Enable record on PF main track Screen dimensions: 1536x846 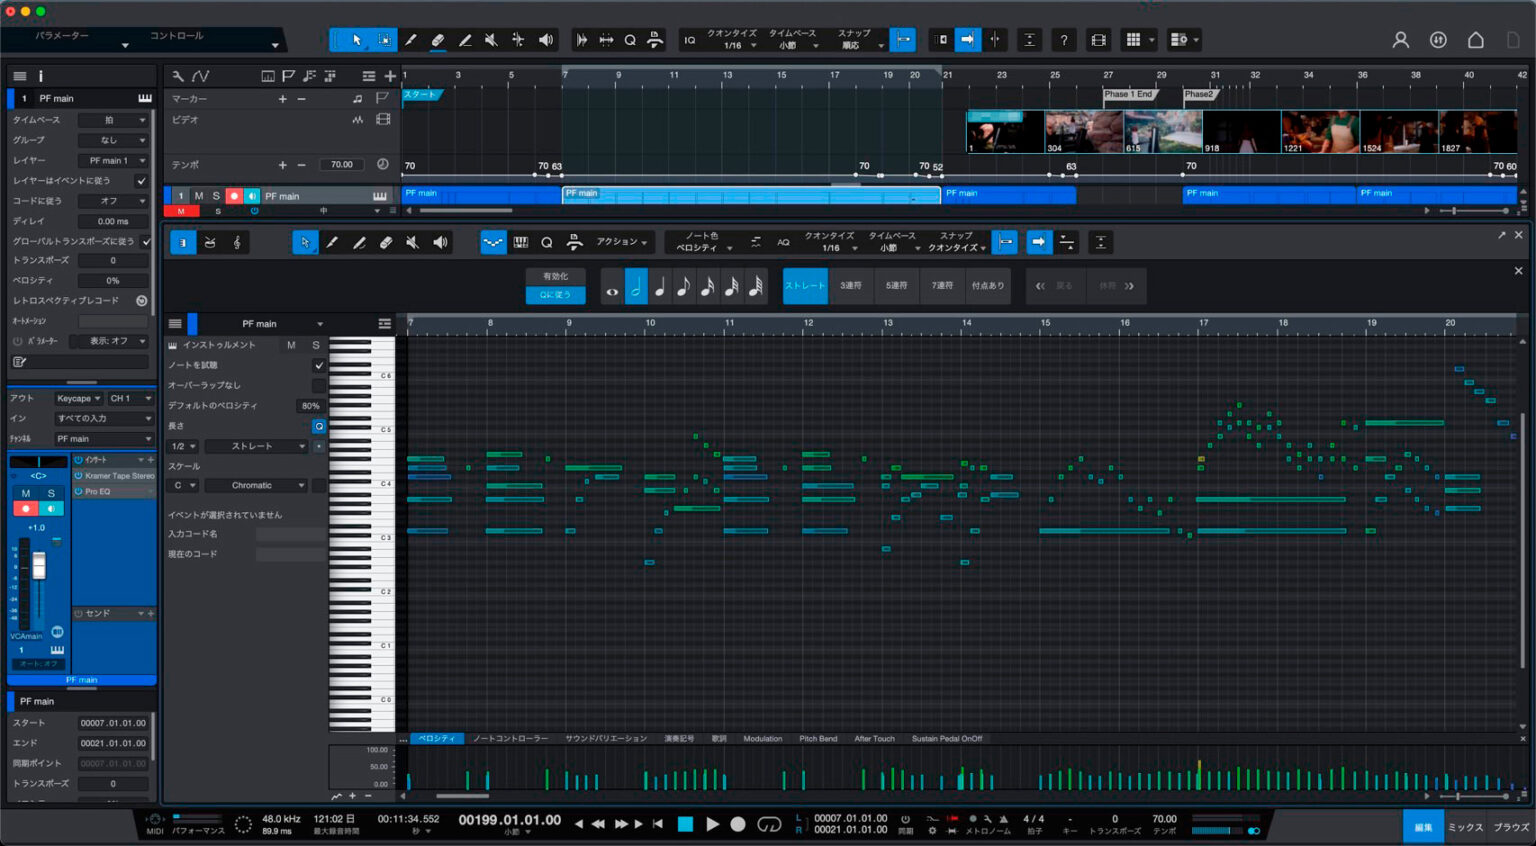[234, 196]
